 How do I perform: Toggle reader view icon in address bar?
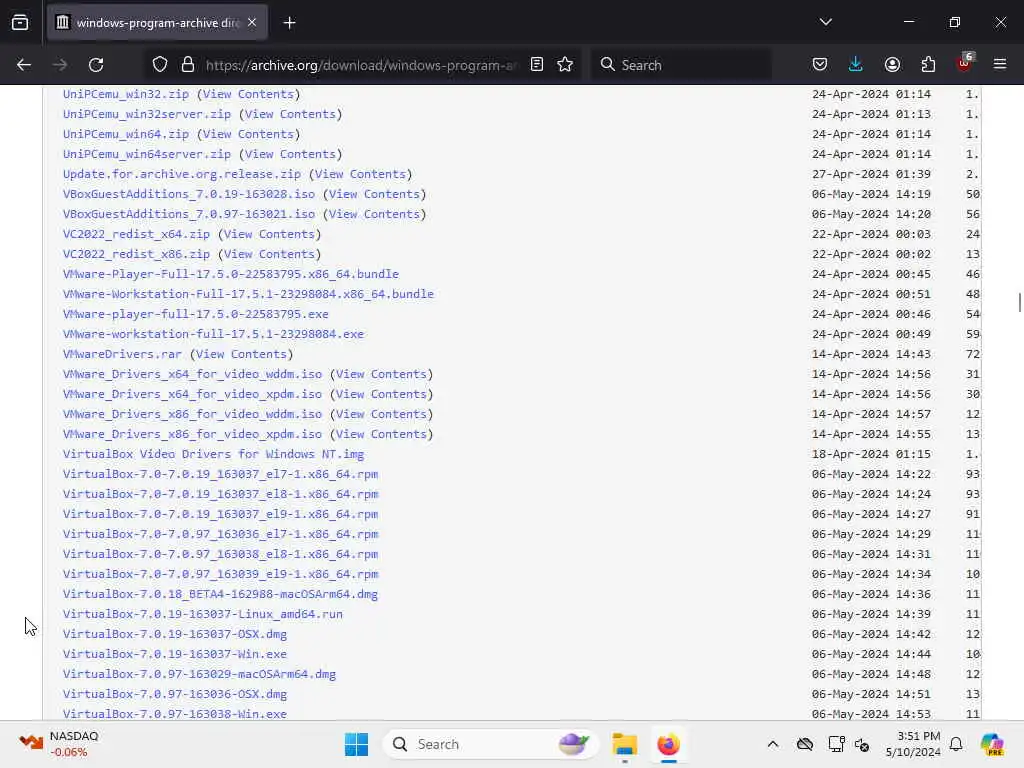coord(537,65)
